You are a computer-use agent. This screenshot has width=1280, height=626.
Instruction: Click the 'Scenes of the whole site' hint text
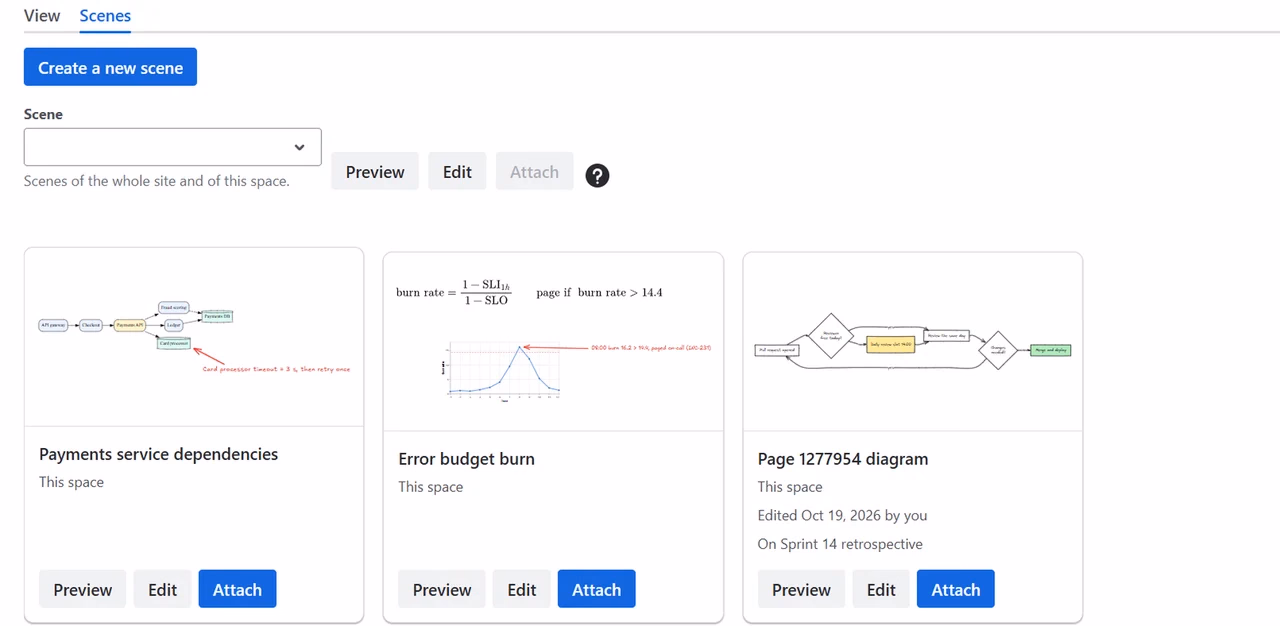[x=157, y=181]
